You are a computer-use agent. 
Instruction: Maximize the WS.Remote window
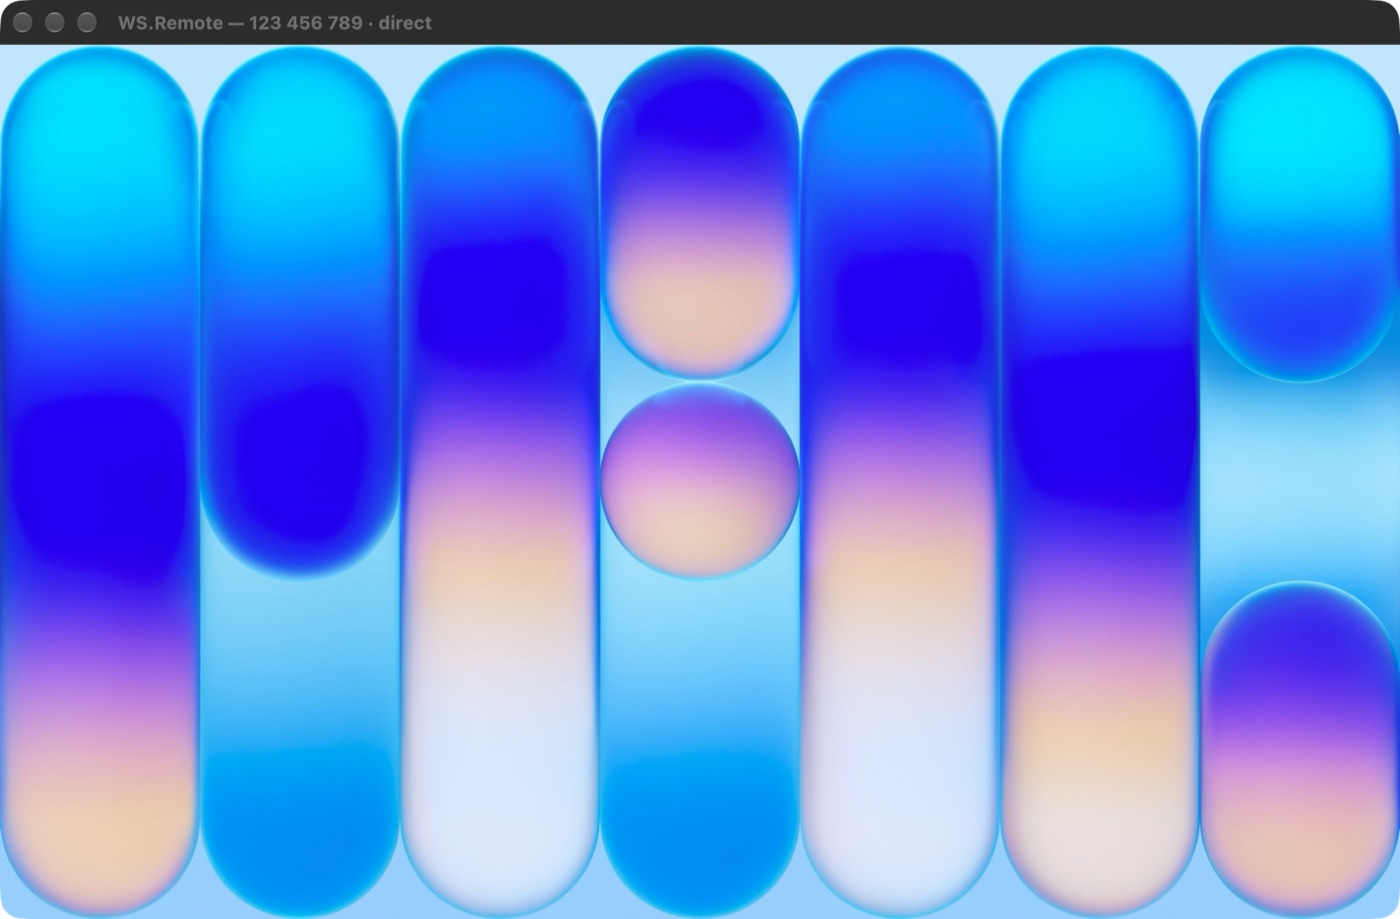click(x=87, y=22)
